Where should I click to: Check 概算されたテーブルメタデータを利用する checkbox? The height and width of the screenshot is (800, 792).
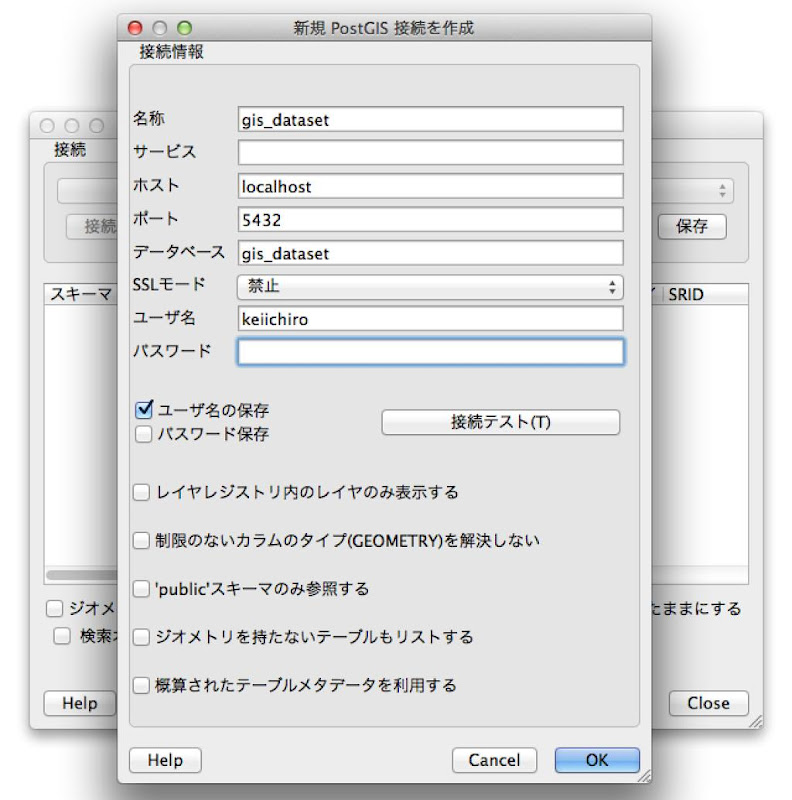coord(143,685)
